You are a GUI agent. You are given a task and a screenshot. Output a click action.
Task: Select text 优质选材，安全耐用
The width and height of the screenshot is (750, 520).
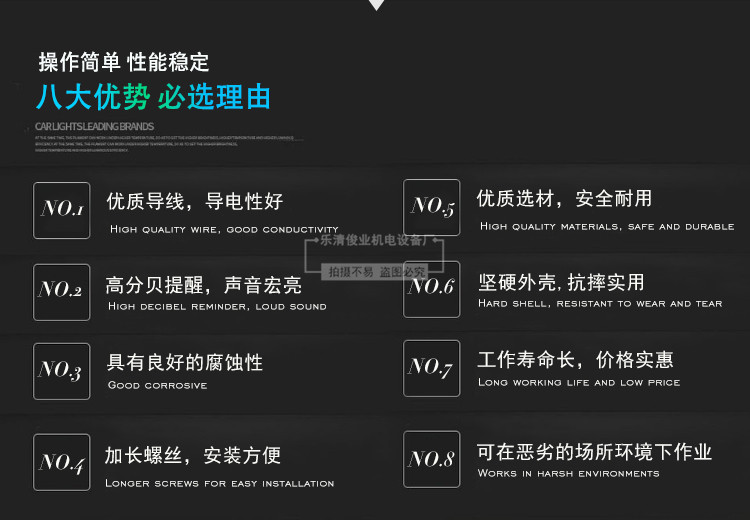click(x=564, y=199)
